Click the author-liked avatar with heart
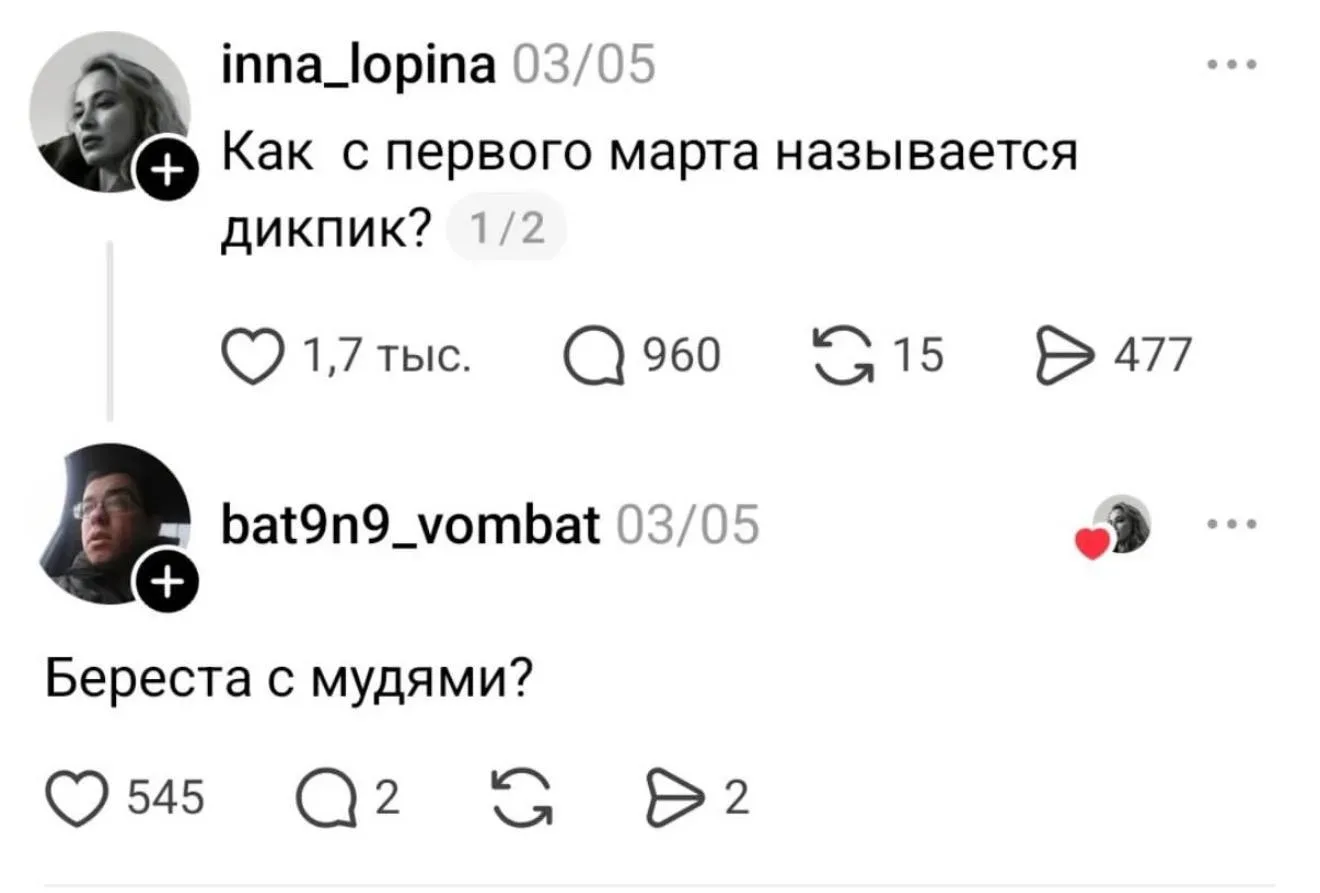The width and height of the screenshot is (1320, 893). [x=1118, y=525]
